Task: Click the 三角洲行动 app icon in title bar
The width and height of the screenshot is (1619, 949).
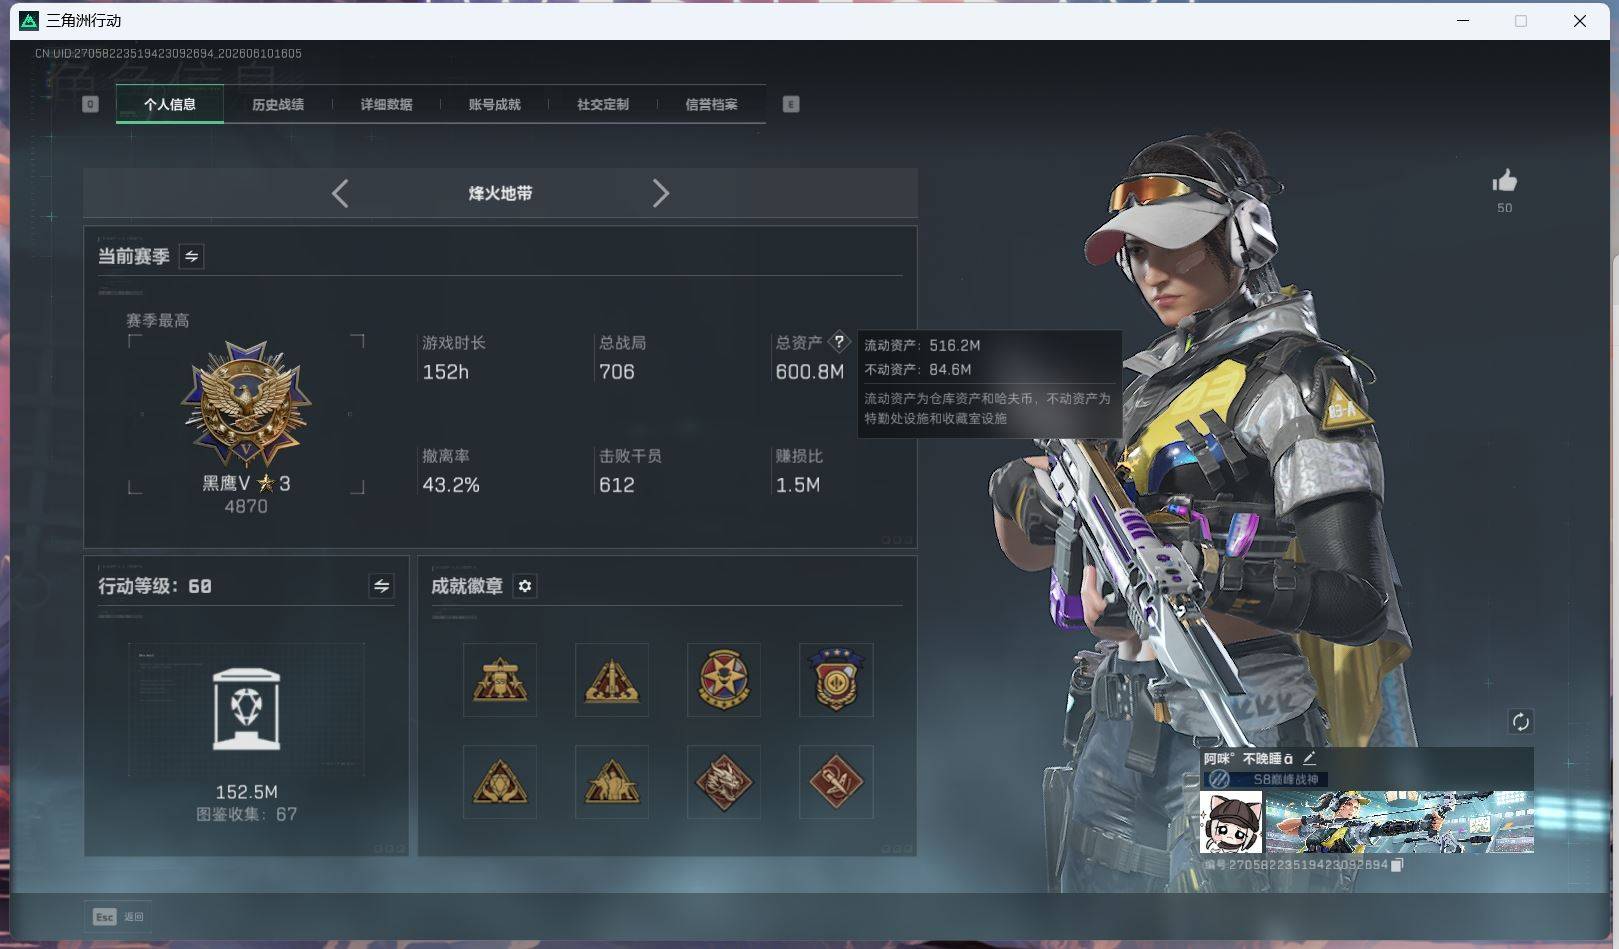Action: pyautogui.click(x=29, y=21)
